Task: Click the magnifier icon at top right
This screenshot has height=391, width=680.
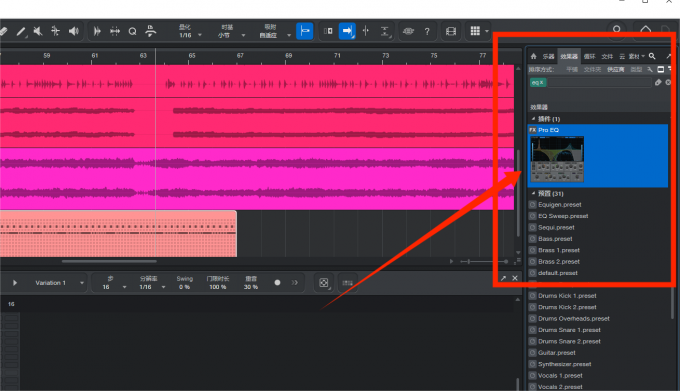Action: tap(617, 29)
